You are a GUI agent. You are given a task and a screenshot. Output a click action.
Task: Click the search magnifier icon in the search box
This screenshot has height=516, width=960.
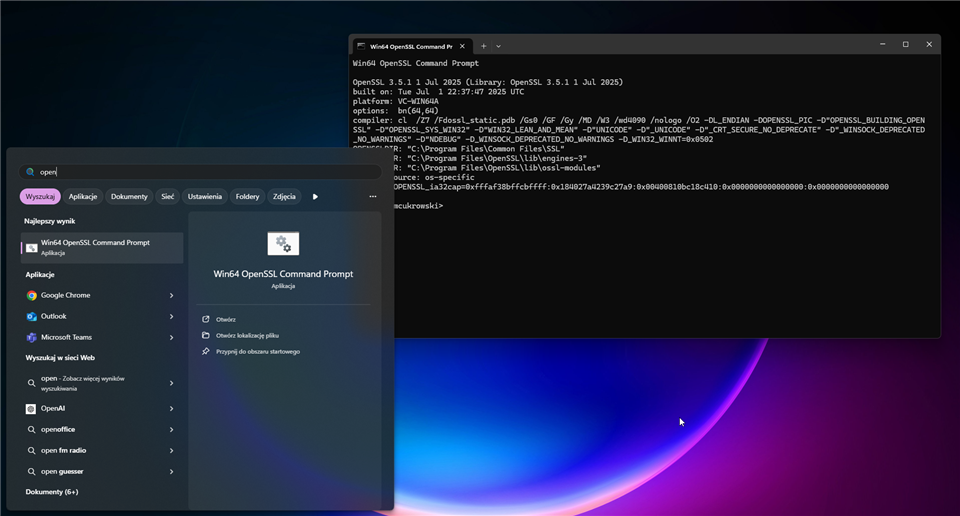tap(30, 172)
